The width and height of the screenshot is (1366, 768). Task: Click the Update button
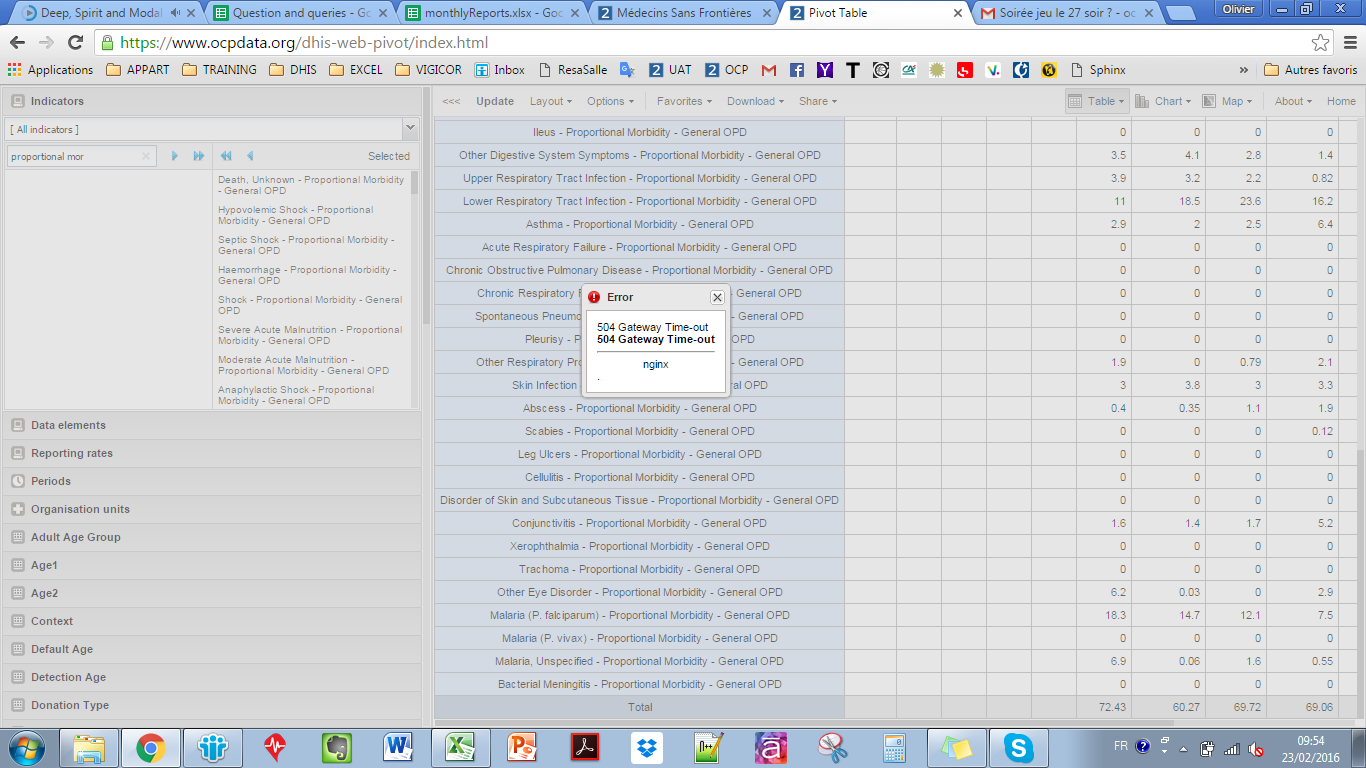(495, 101)
